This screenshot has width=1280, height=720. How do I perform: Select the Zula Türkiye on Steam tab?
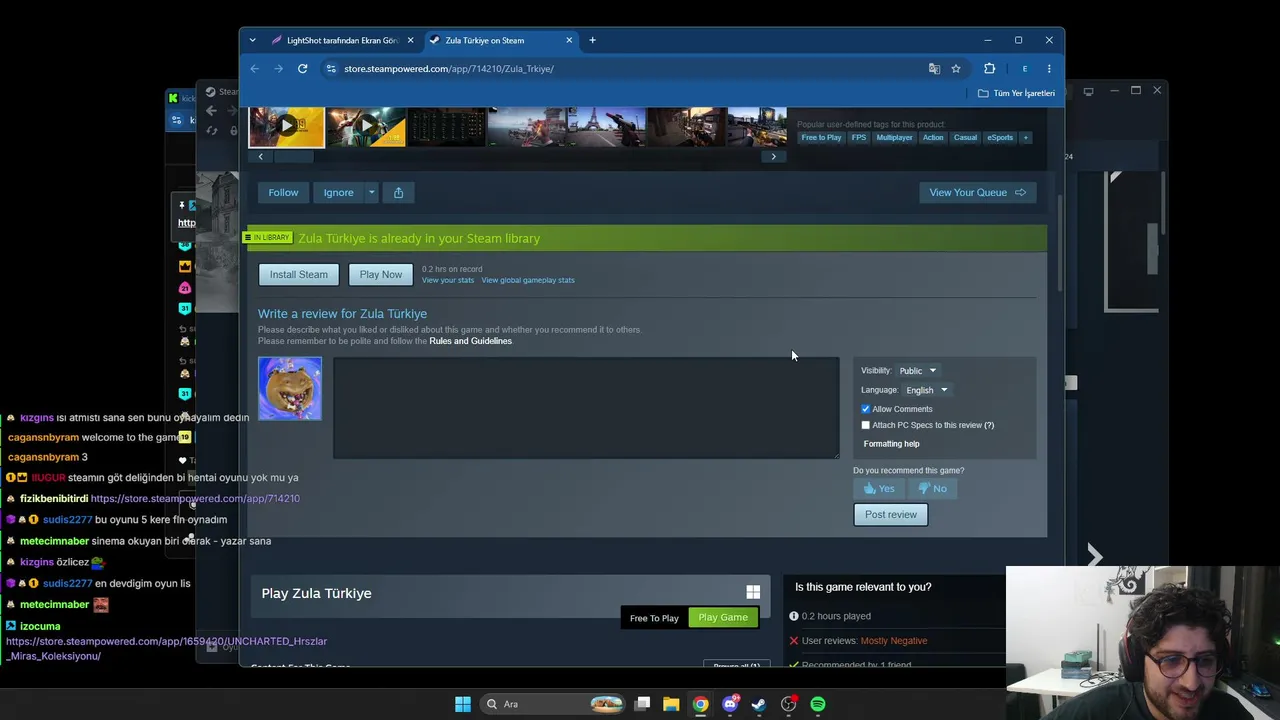pyautogui.click(x=500, y=40)
